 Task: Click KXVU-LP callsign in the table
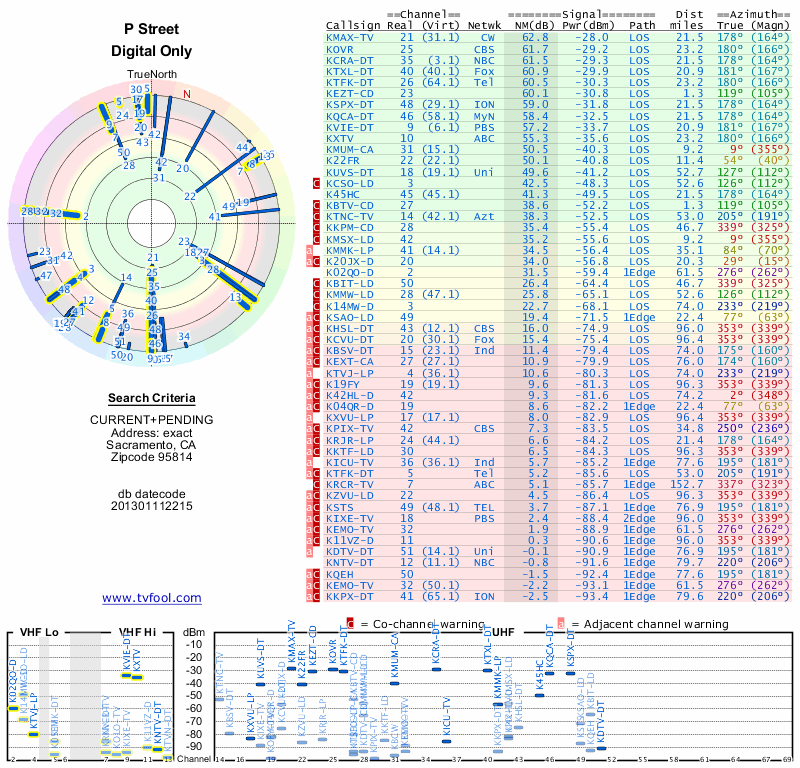pos(349,417)
